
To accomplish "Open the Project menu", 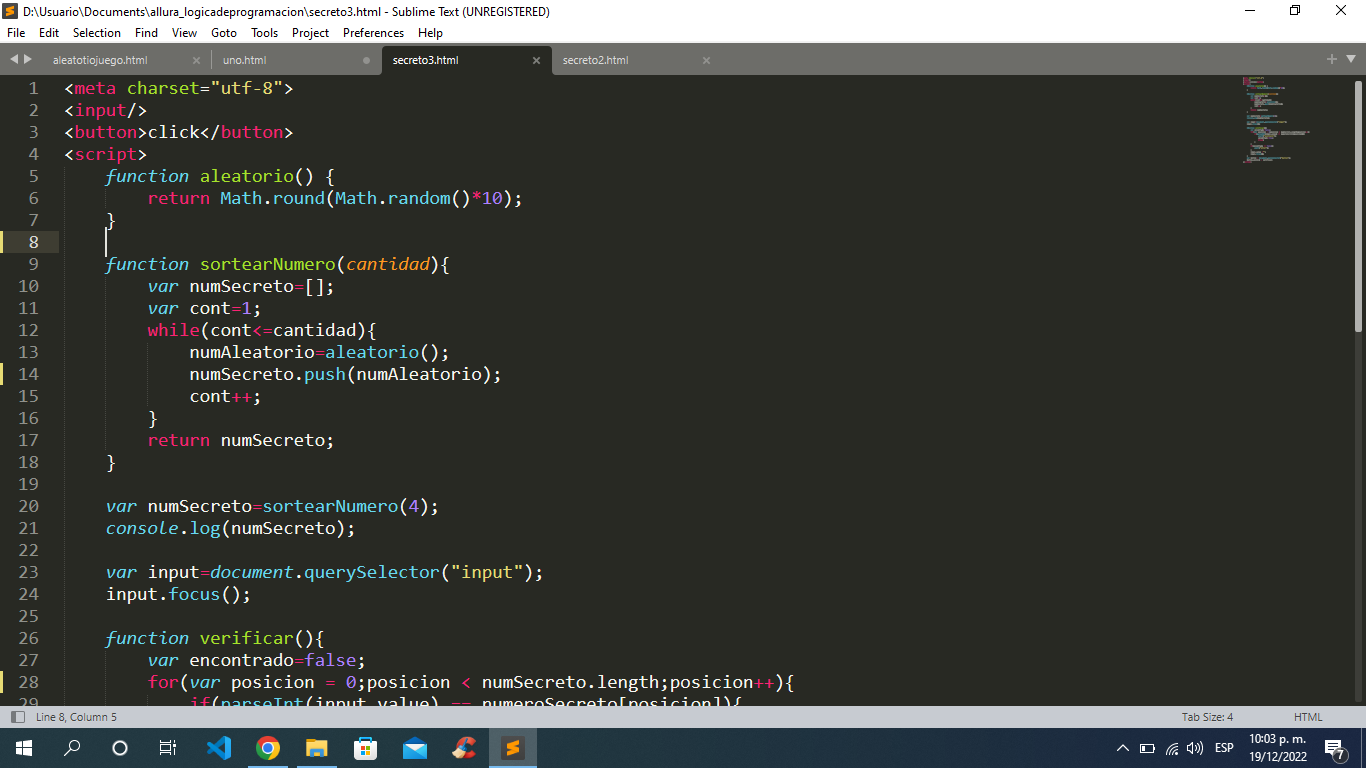I will tap(310, 33).
